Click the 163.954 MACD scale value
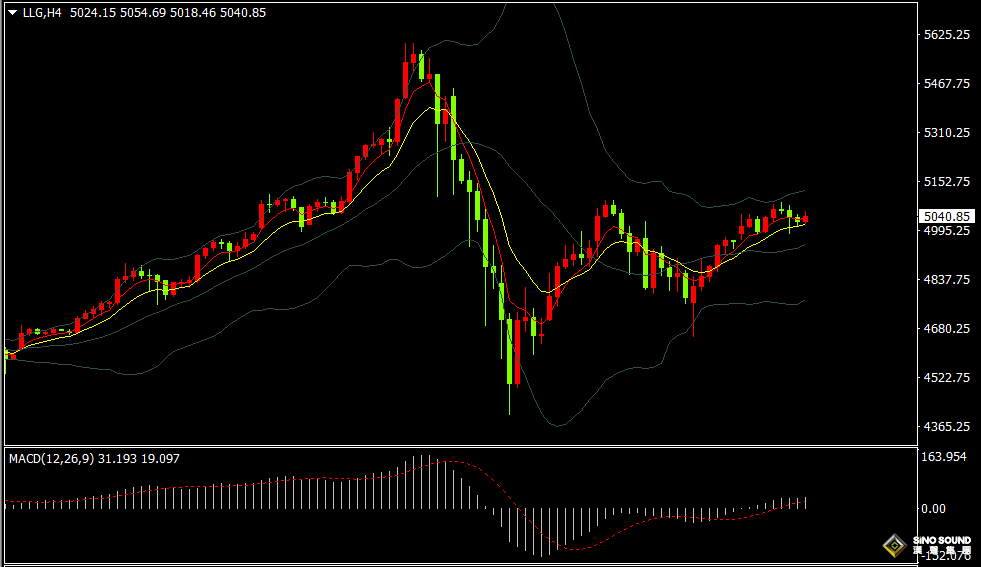This screenshot has height=567, width=981. point(946,457)
